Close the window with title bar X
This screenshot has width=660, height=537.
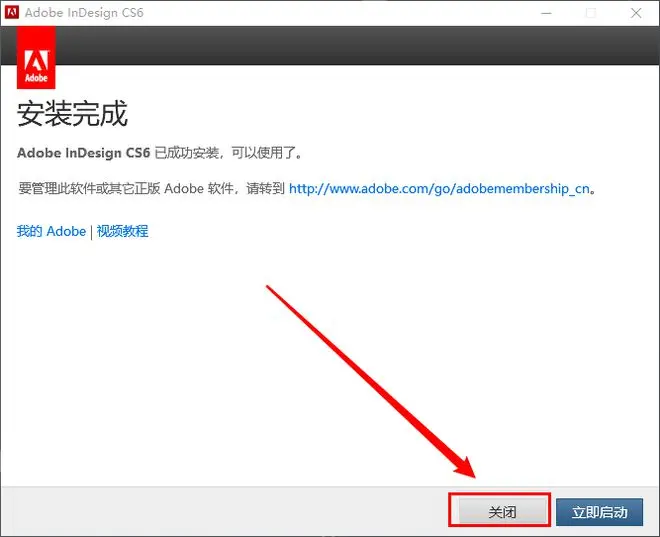(x=636, y=13)
